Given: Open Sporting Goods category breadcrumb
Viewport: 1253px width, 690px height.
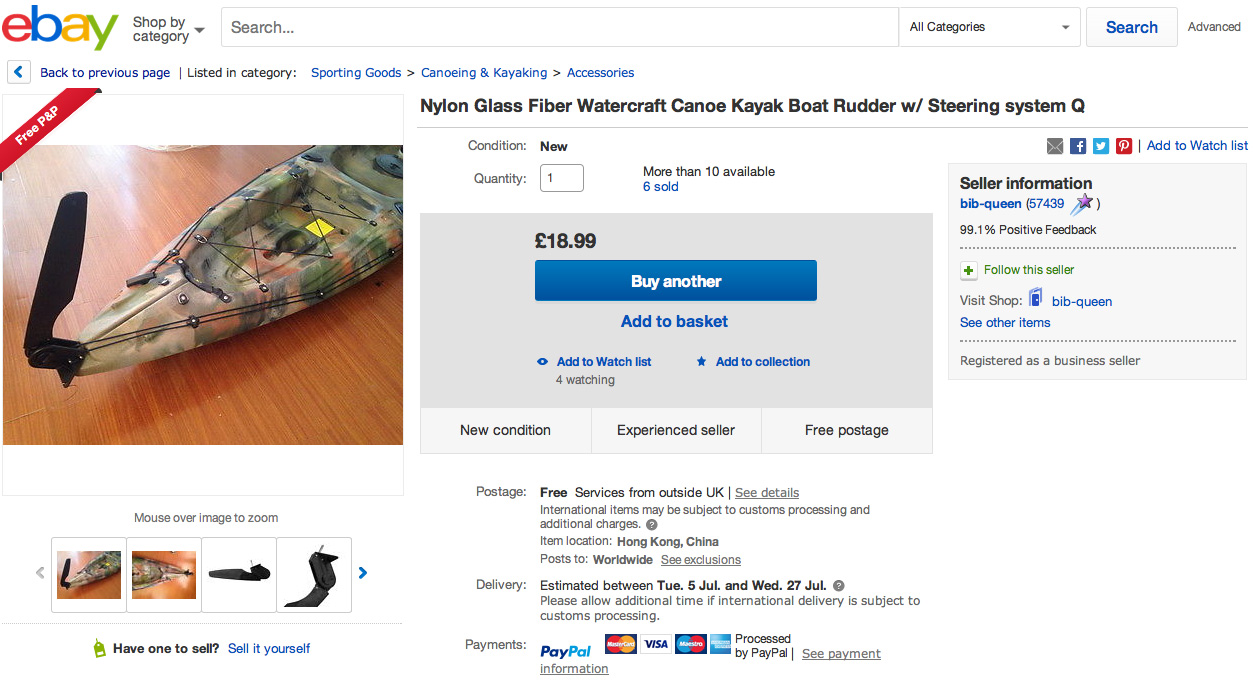Looking at the screenshot, I should (356, 73).
